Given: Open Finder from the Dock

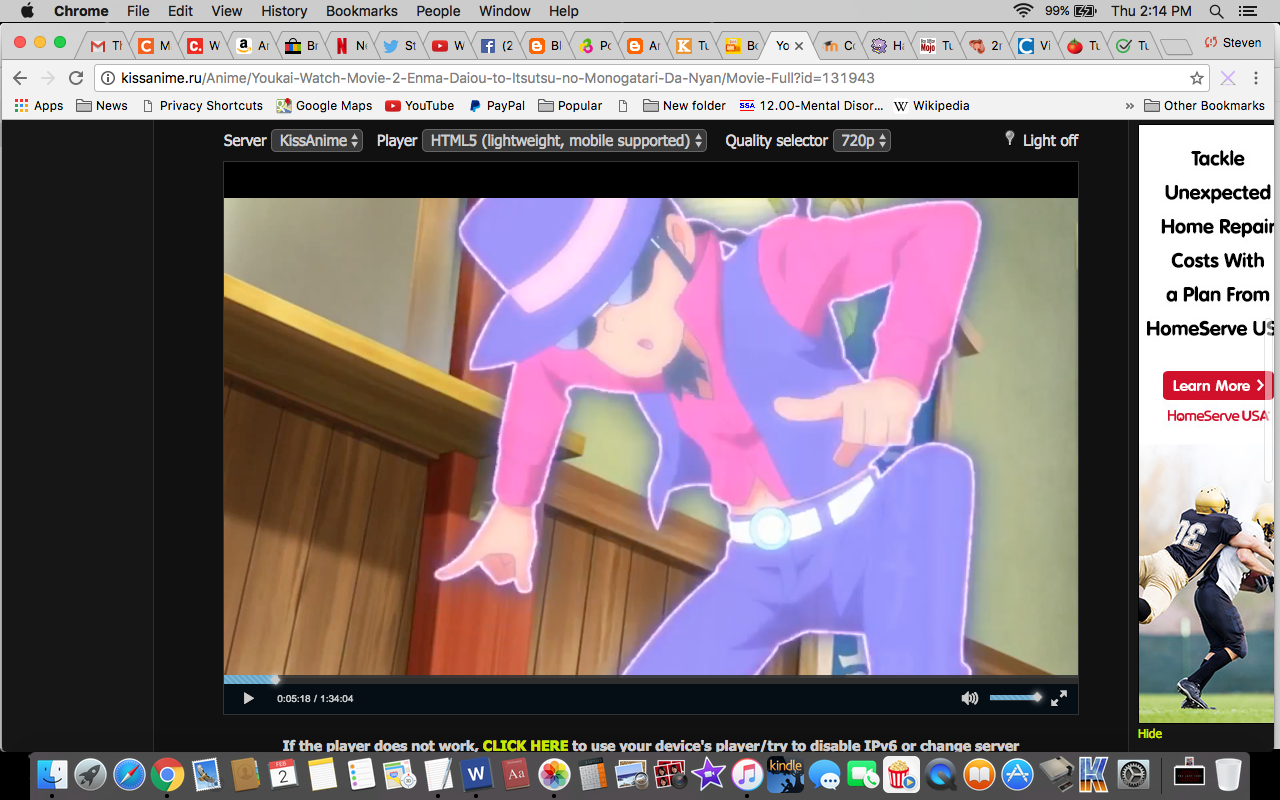Looking at the screenshot, I should pos(52,774).
